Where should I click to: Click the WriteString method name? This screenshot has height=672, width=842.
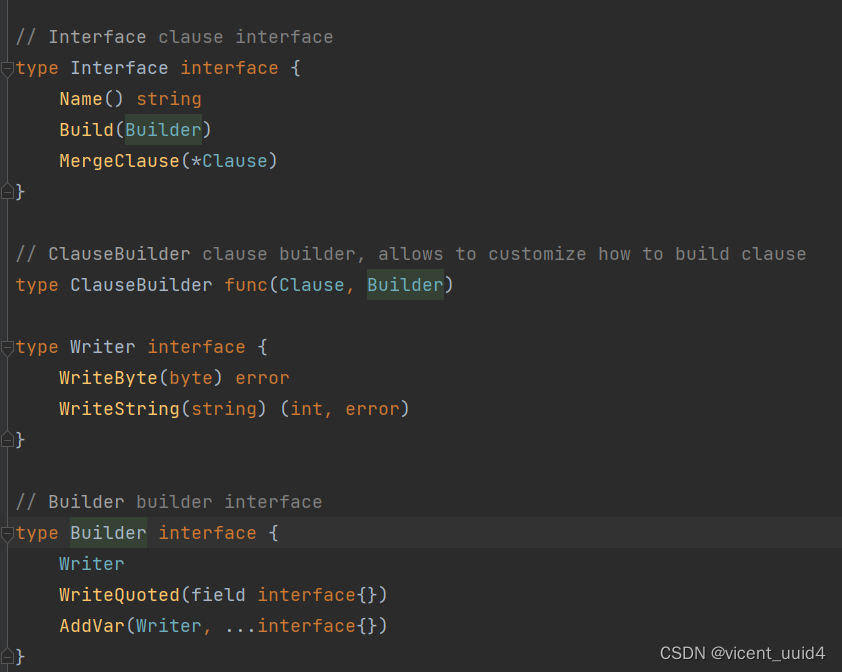(119, 409)
